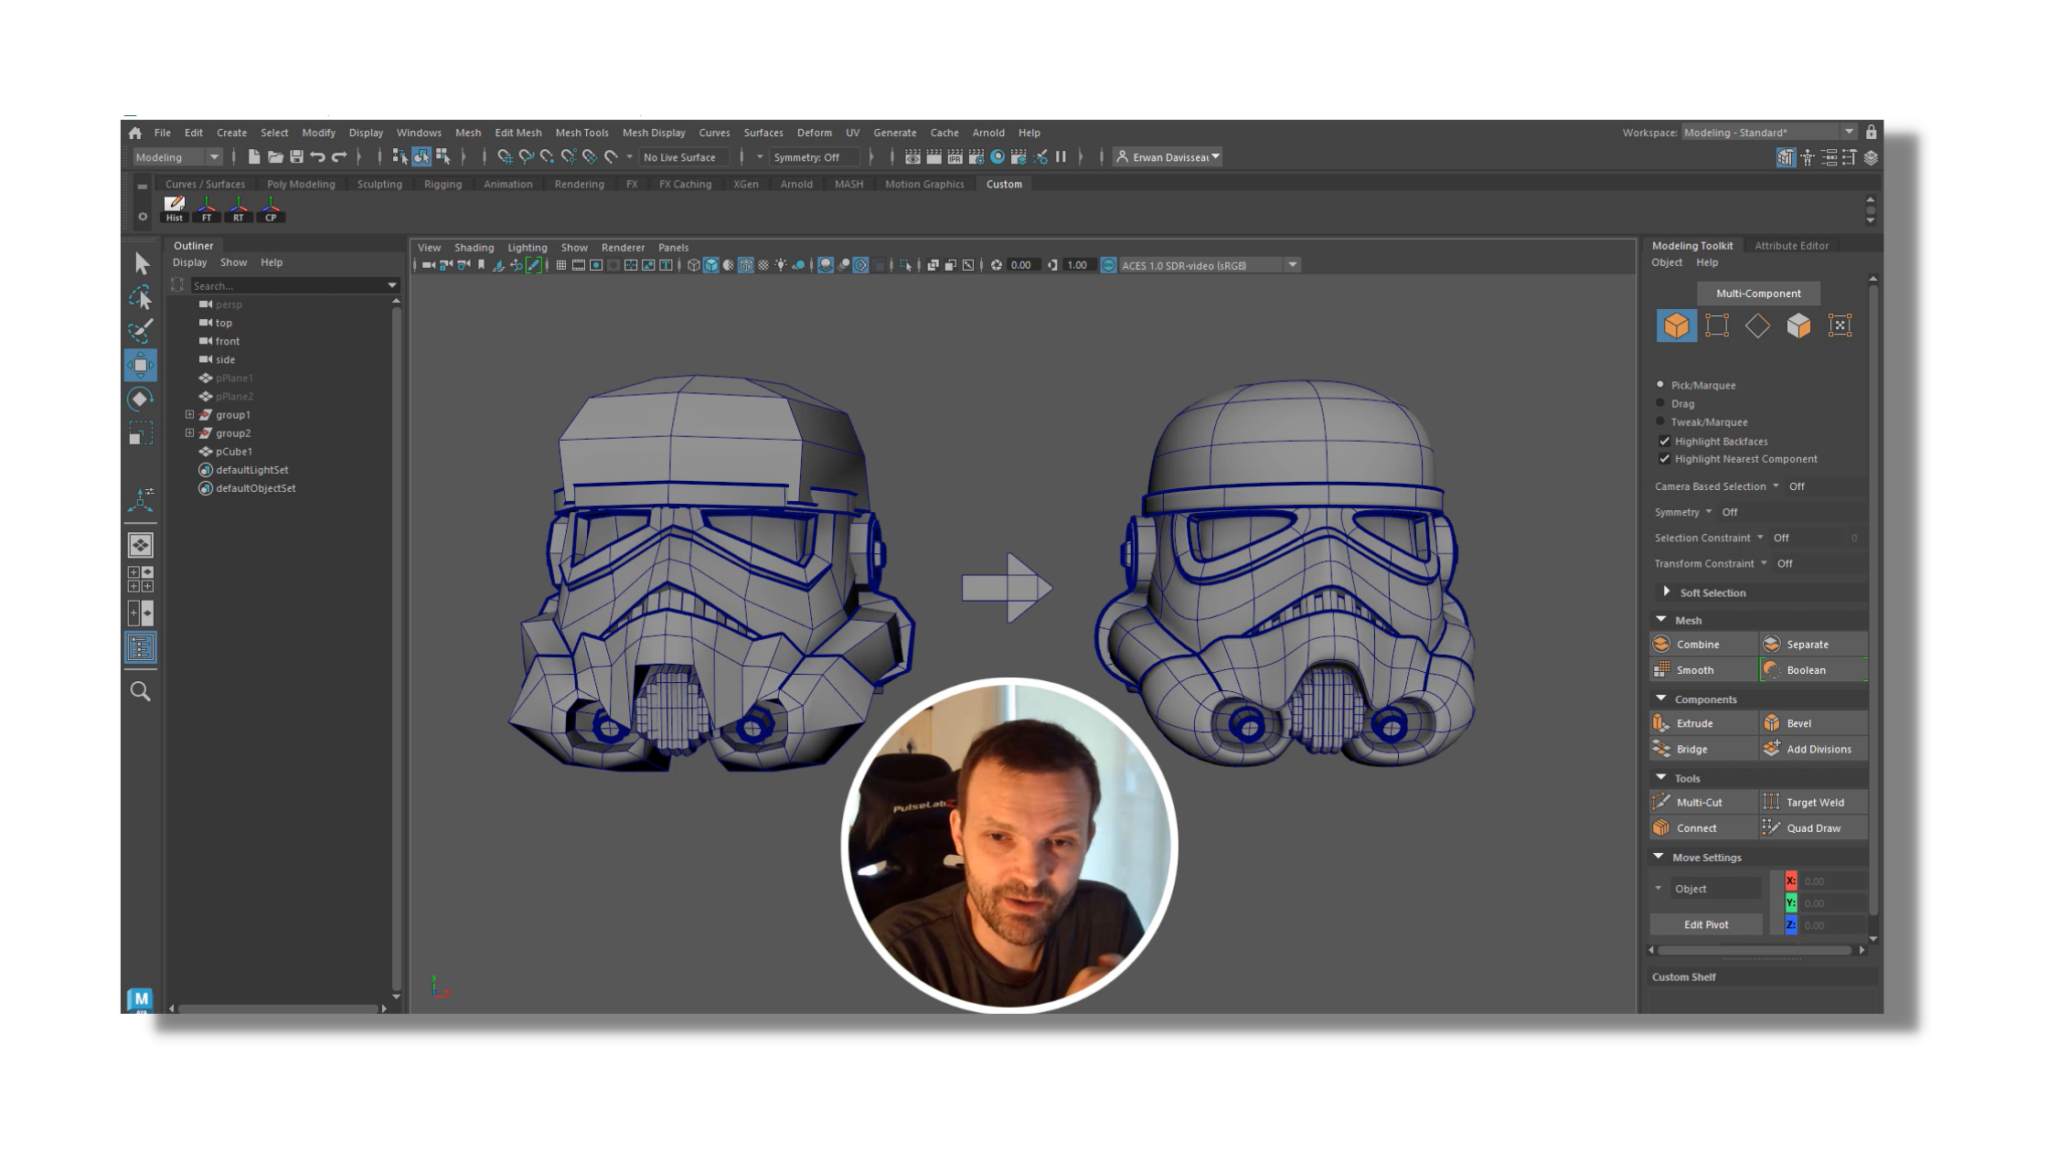Open the Modeling menu set dropdown
Screen dimensions: 2048x1152
177,157
